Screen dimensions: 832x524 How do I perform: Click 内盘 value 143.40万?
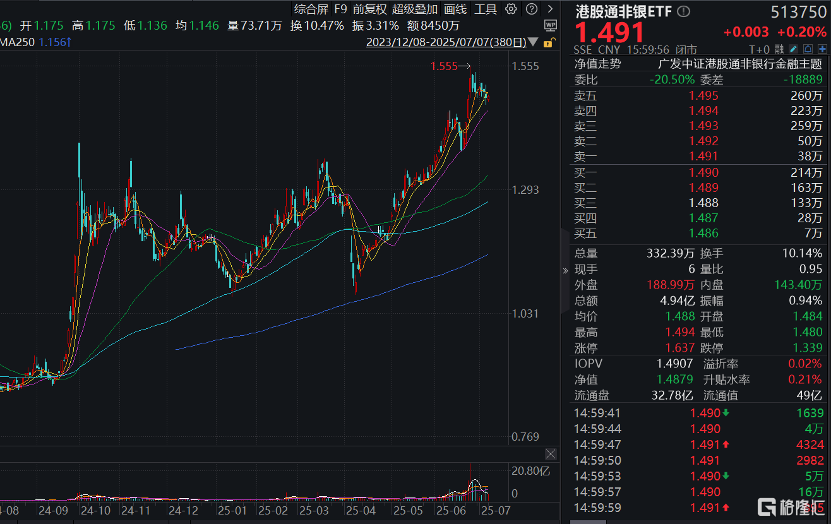[x=798, y=285]
